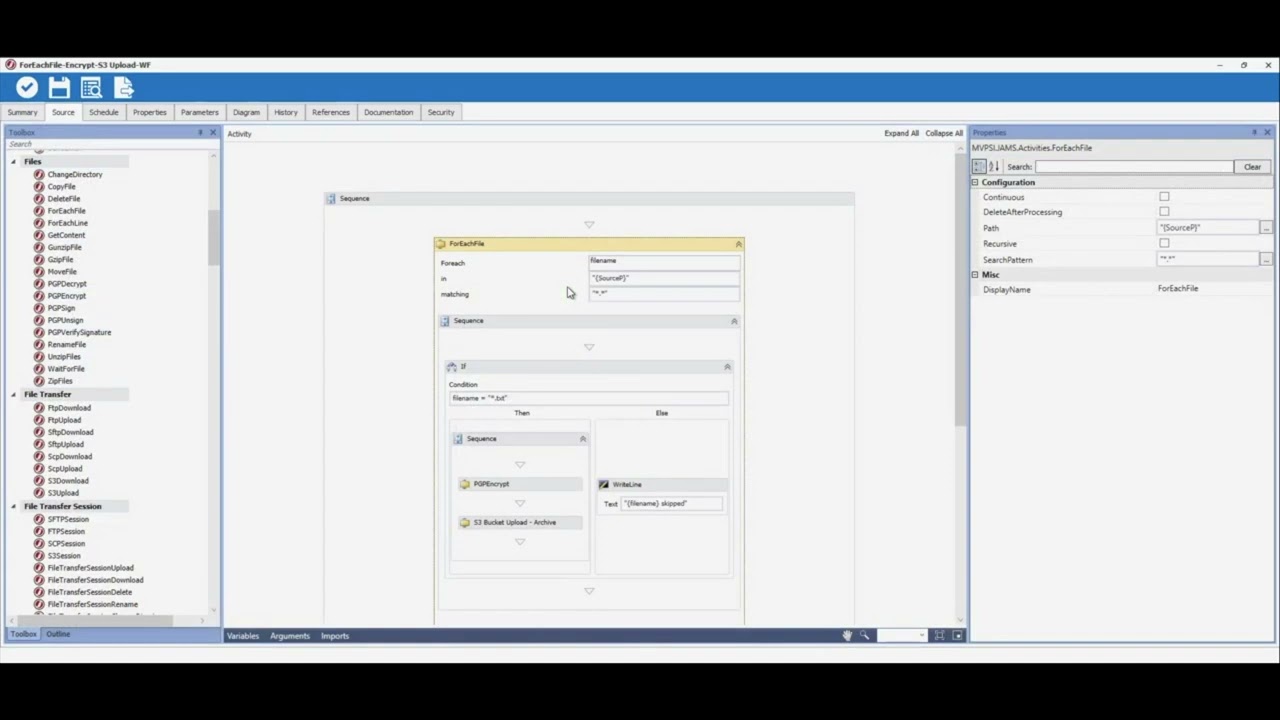Screen dimensions: 1280x720
Task: Select SFTPSession activity in the toolbox
Action: [68, 519]
